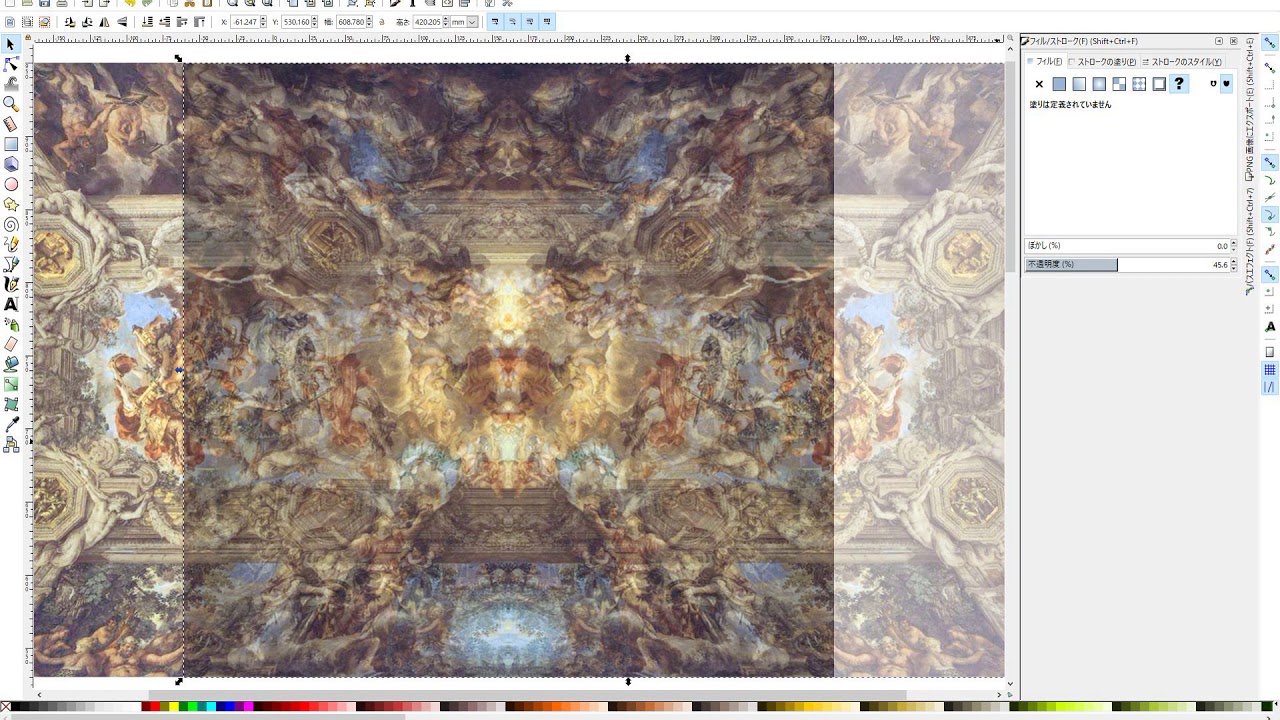This screenshot has height=720, width=1280.
Task: Click the flip horizontal toolbar icon
Action: tap(104, 22)
